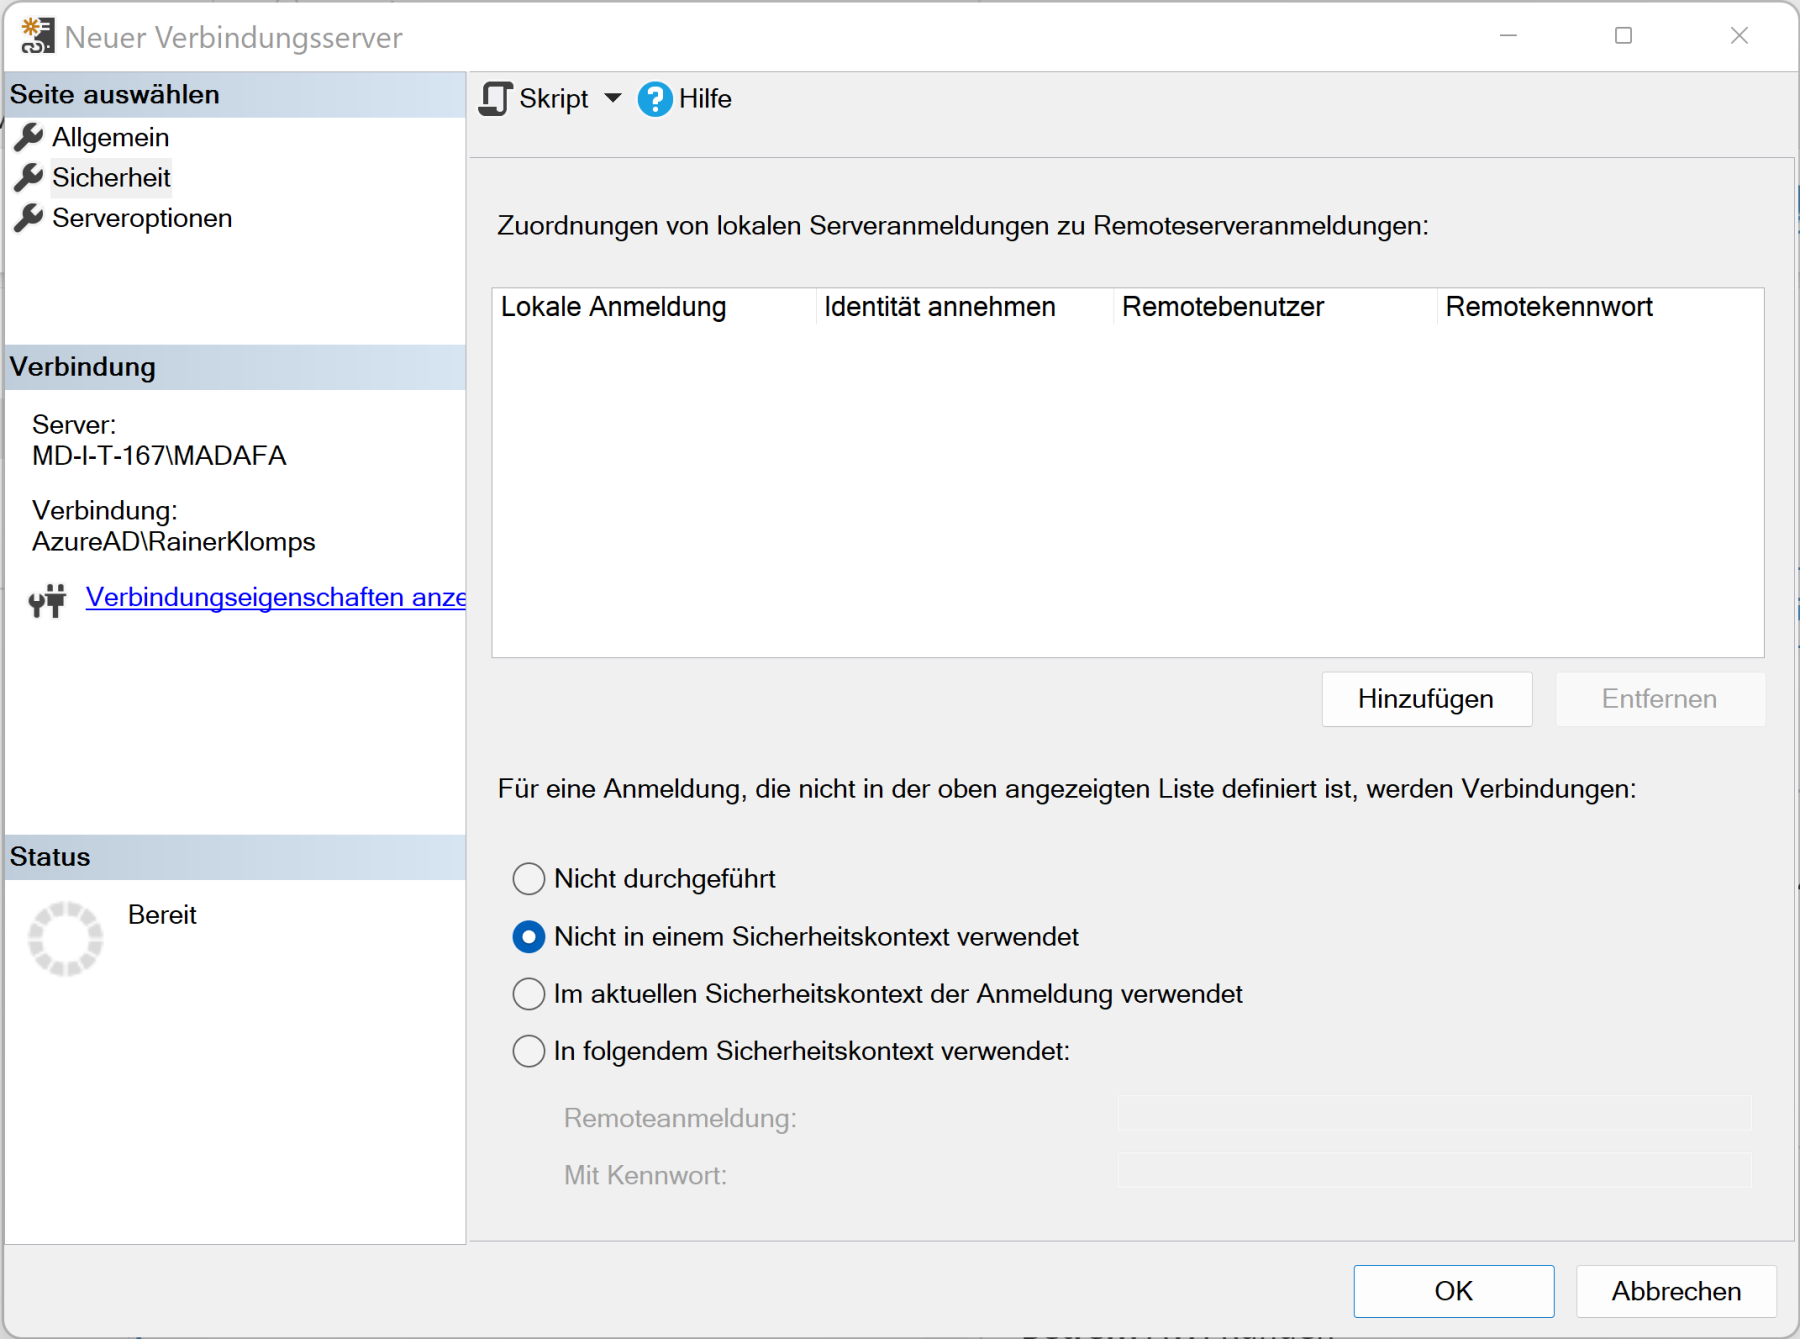Maximize the Neuer Verbindungsserver window
Screen dimensions: 1800x1339
point(1623,36)
